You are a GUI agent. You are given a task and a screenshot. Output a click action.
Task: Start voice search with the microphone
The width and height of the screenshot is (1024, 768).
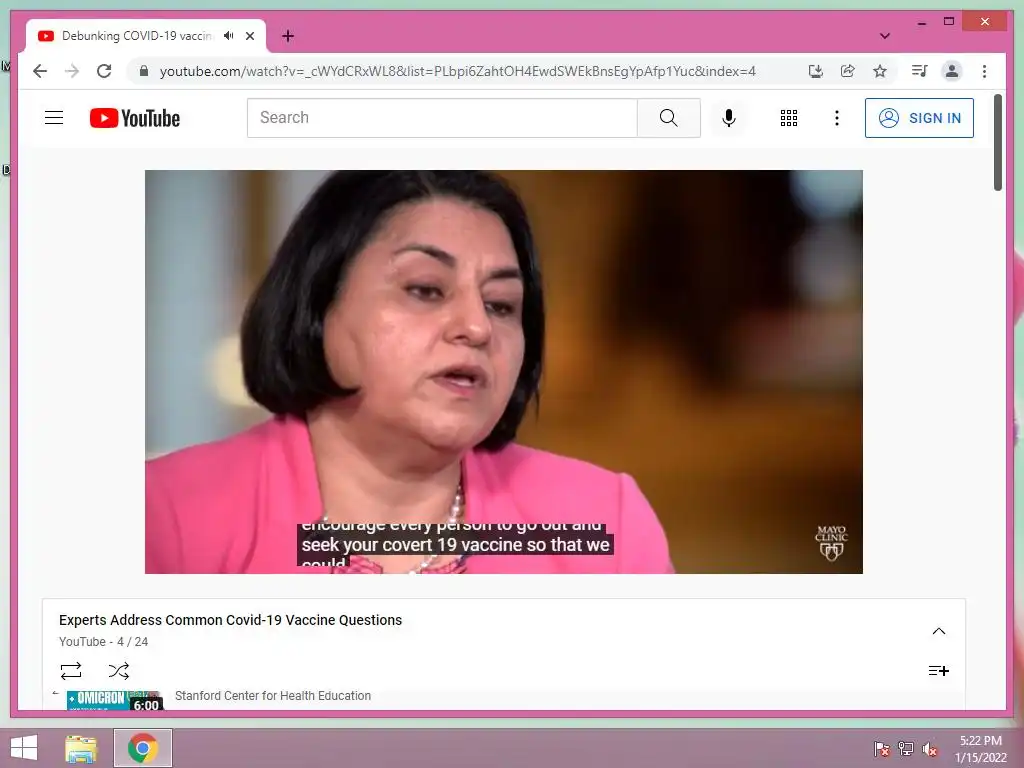point(729,118)
